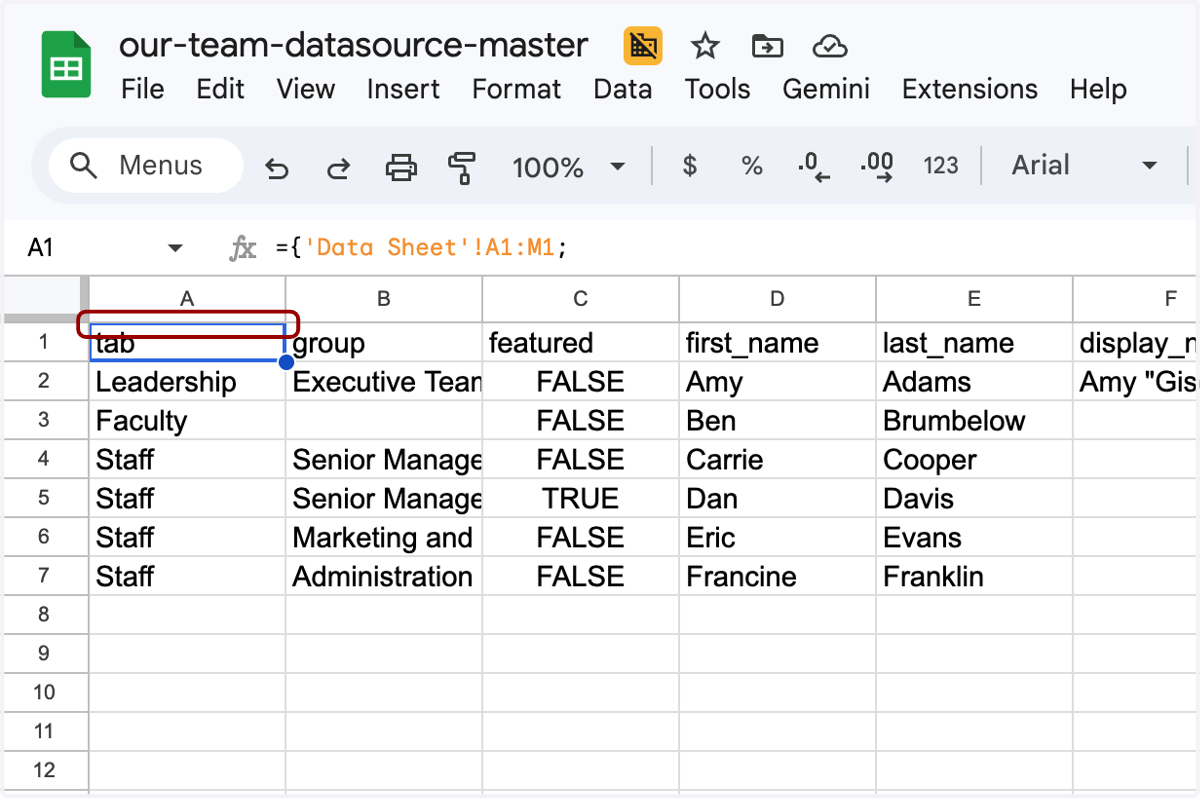
Task: Select column A header
Action: coord(187,299)
